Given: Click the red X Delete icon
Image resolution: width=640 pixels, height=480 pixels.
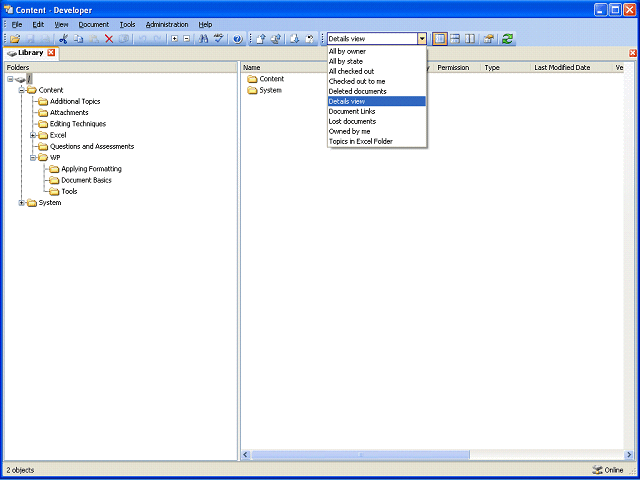Looking at the screenshot, I should 109,39.
